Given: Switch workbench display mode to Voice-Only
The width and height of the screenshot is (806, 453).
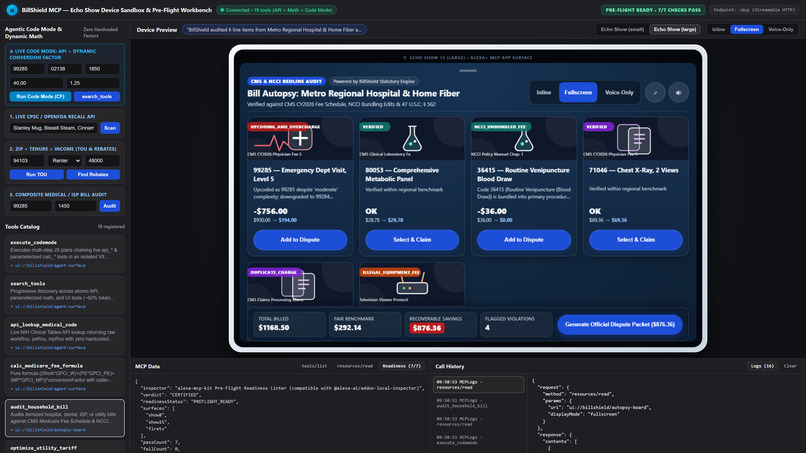Looking at the screenshot, I should click(x=780, y=29).
